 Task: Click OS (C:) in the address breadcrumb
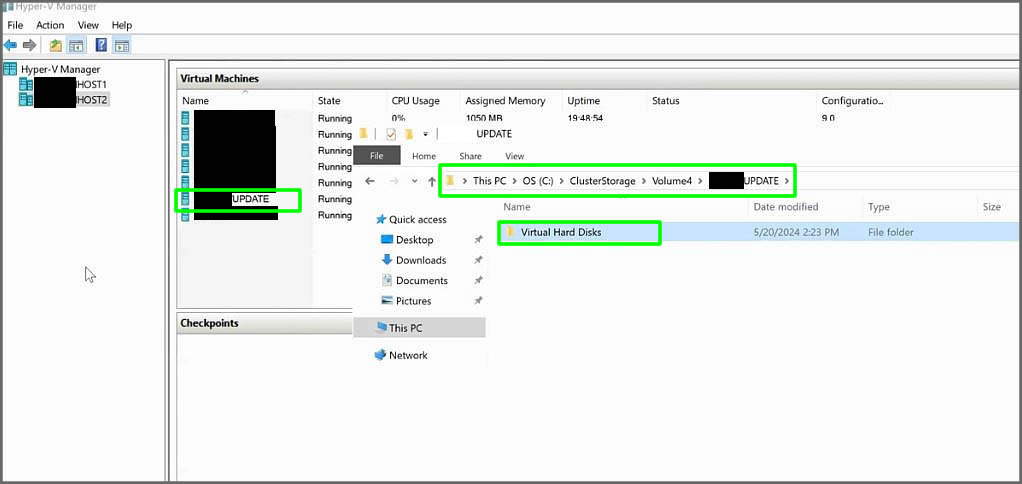tap(538, 181)
